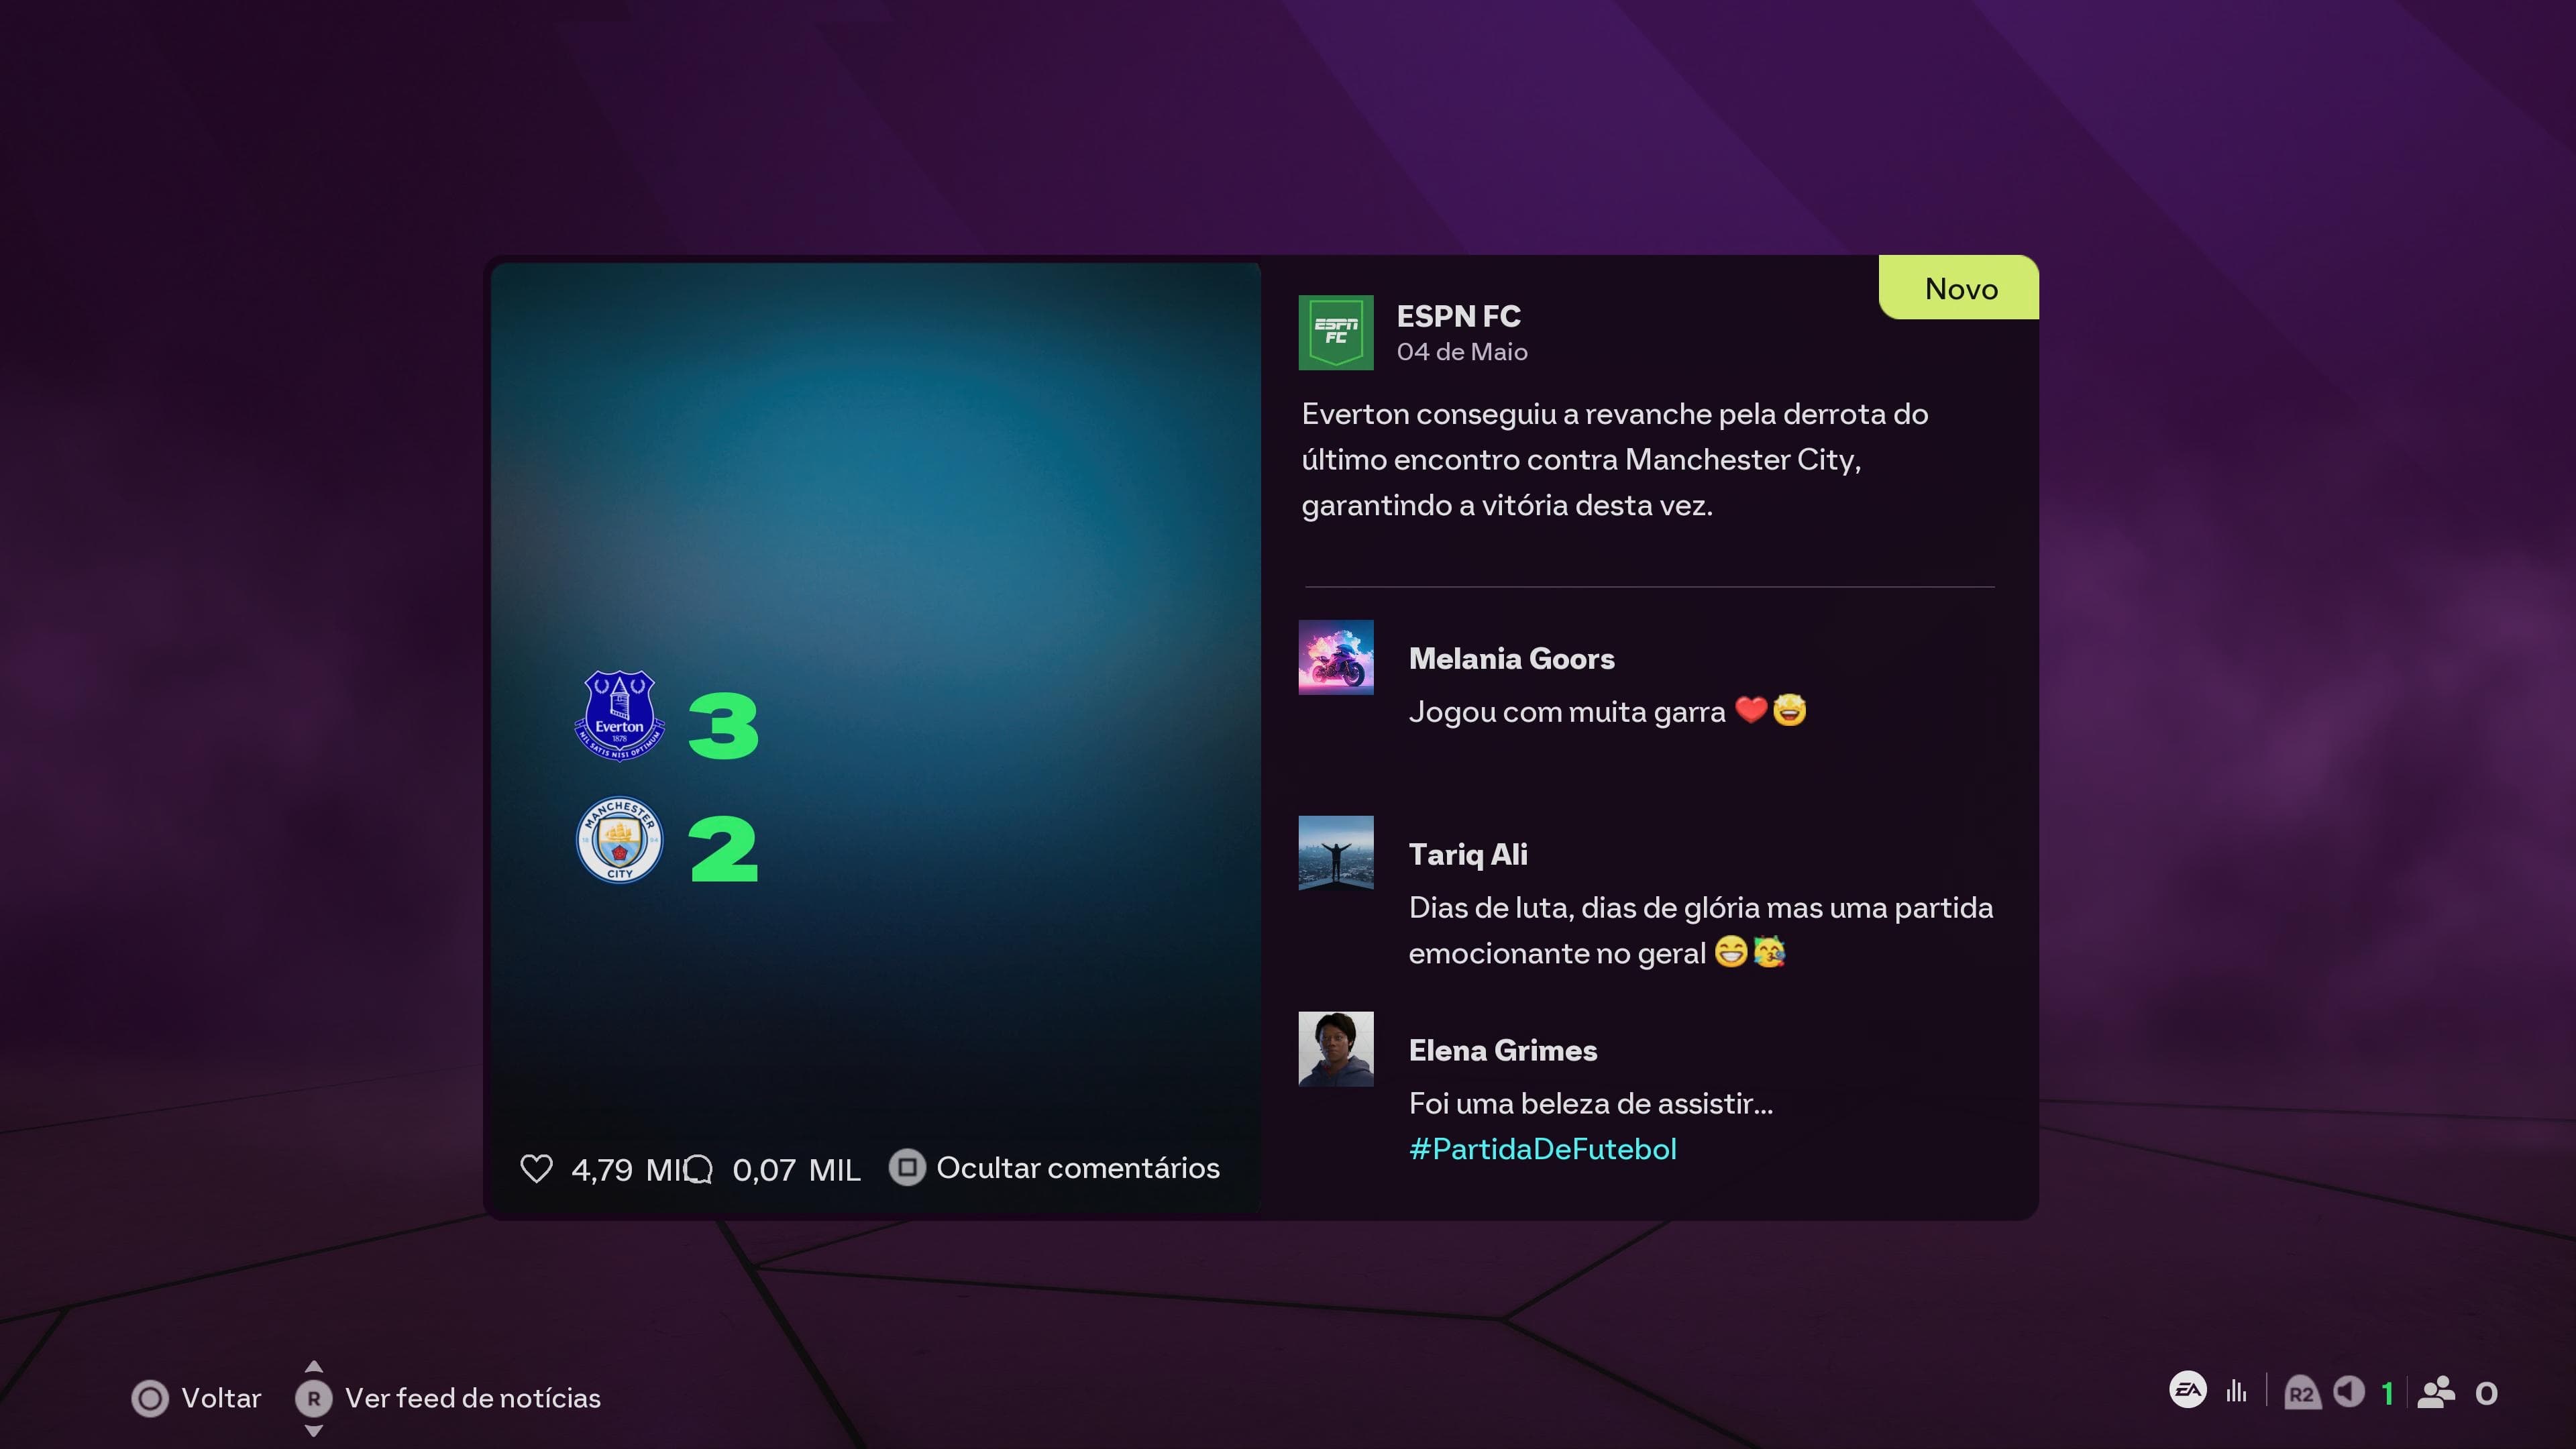The width and height of the screenshot is (2576, 1449).
Task: Open Melania Goors' motorcycle avatar
Action: pos(1335,657)
